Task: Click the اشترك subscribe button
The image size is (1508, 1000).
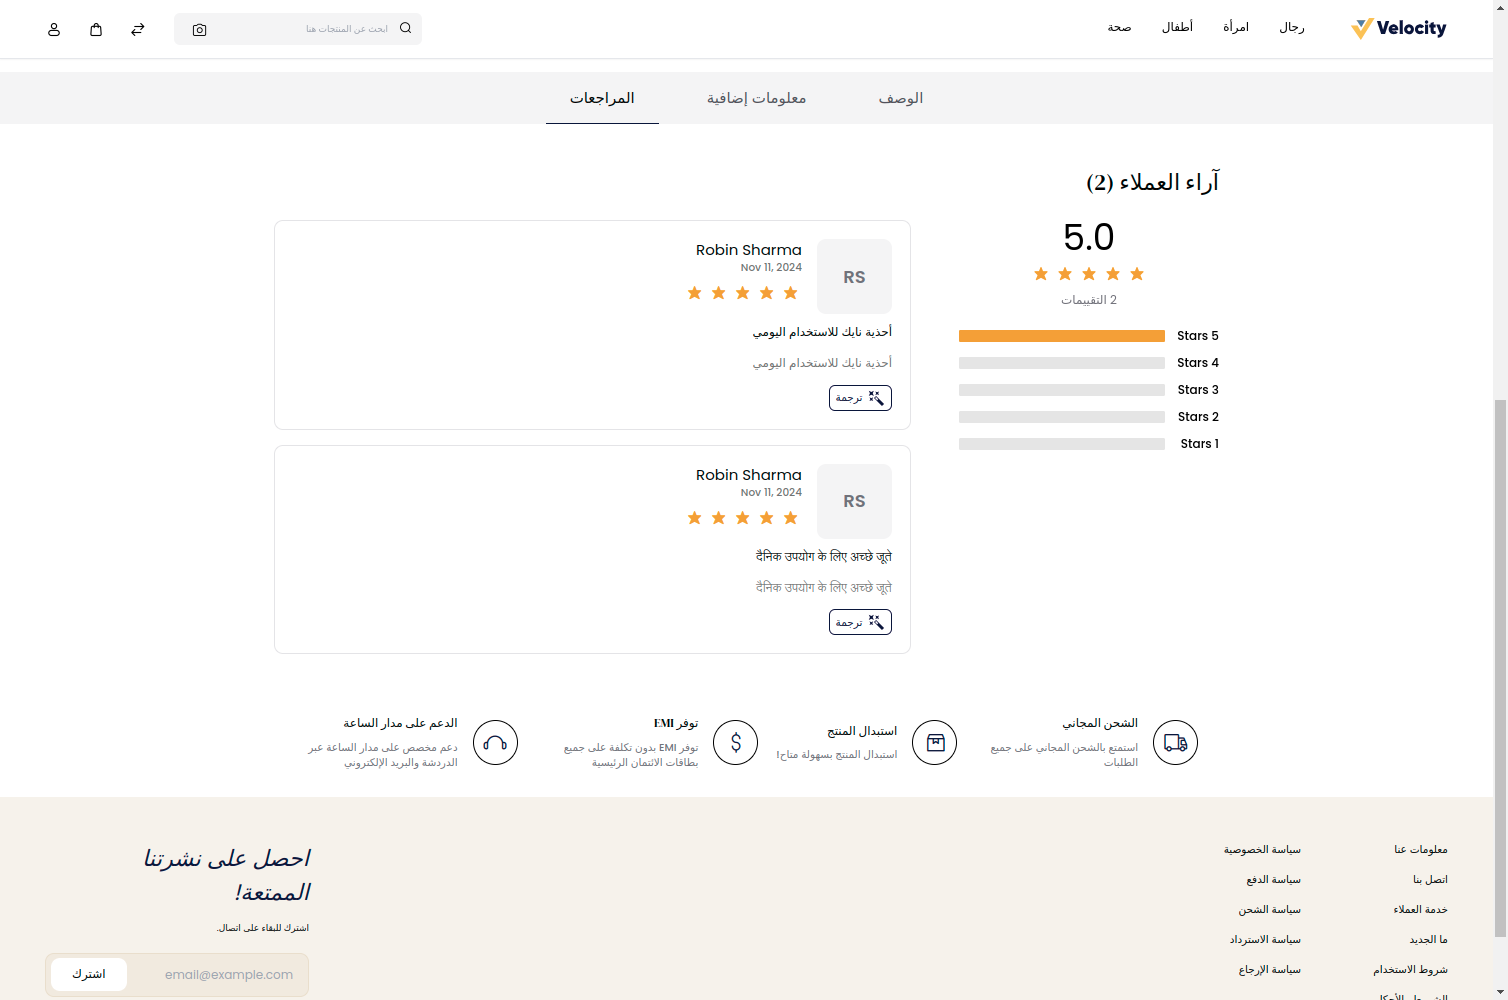Action: click(x=89, y=974)
